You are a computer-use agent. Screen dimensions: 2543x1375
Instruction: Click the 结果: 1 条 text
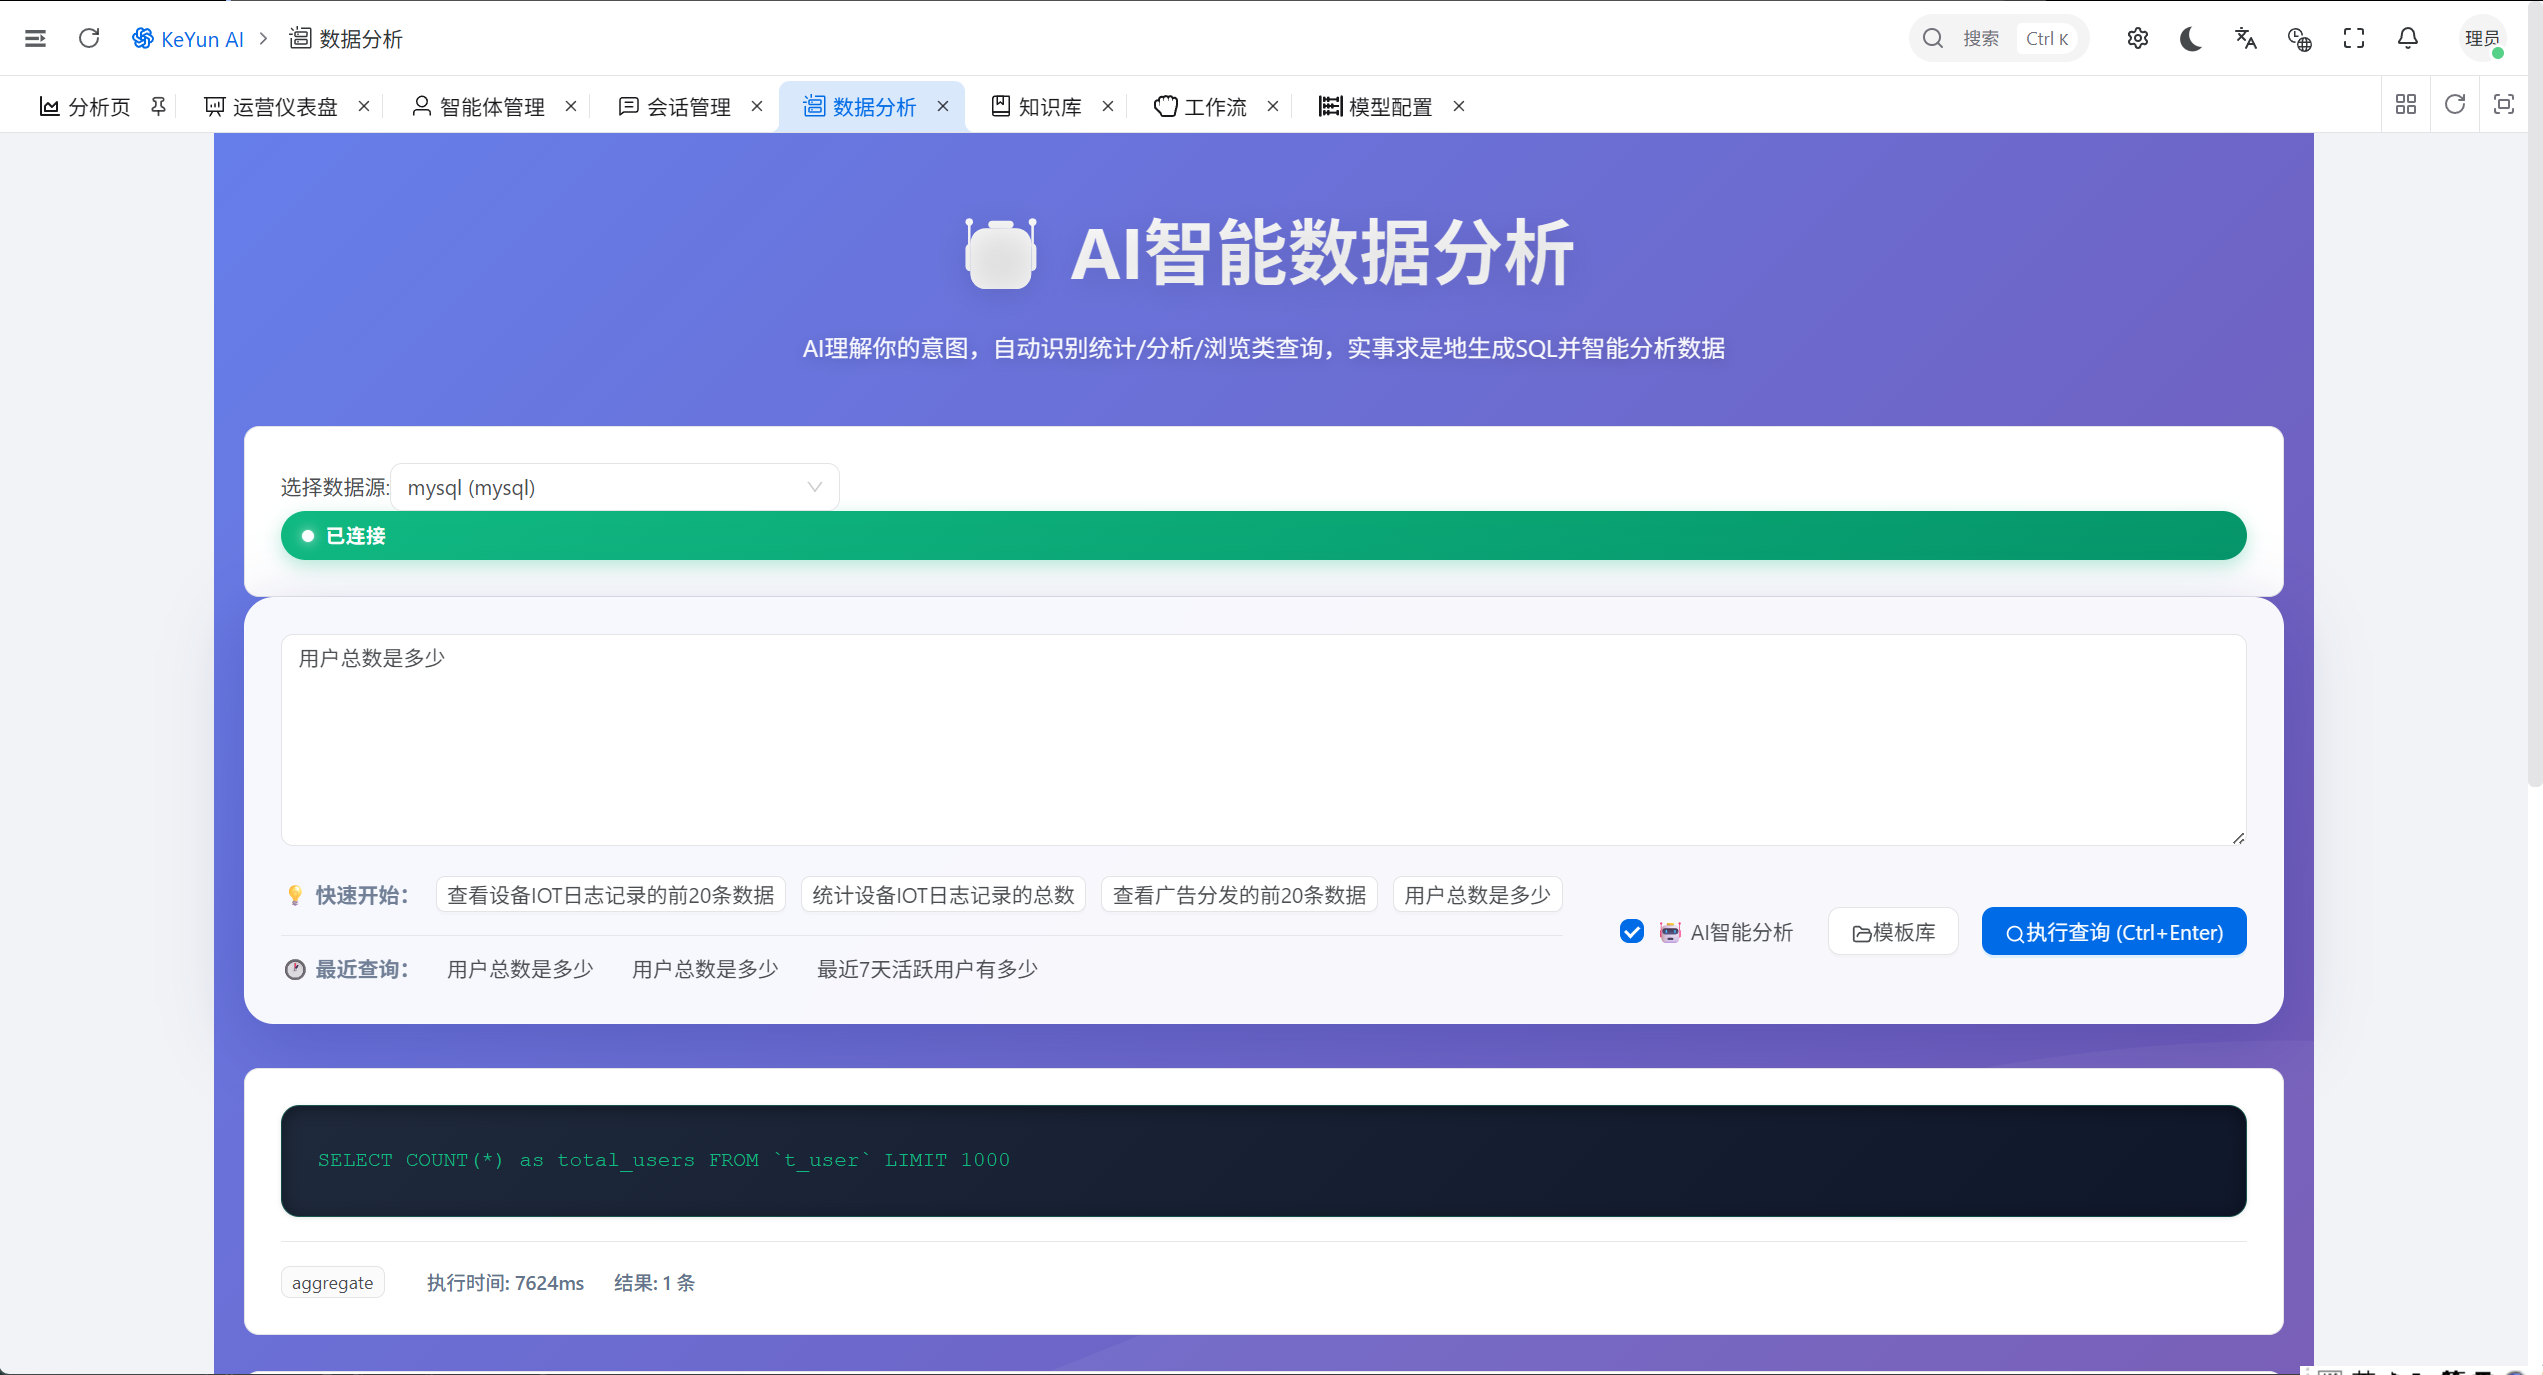pos(654,1283)
